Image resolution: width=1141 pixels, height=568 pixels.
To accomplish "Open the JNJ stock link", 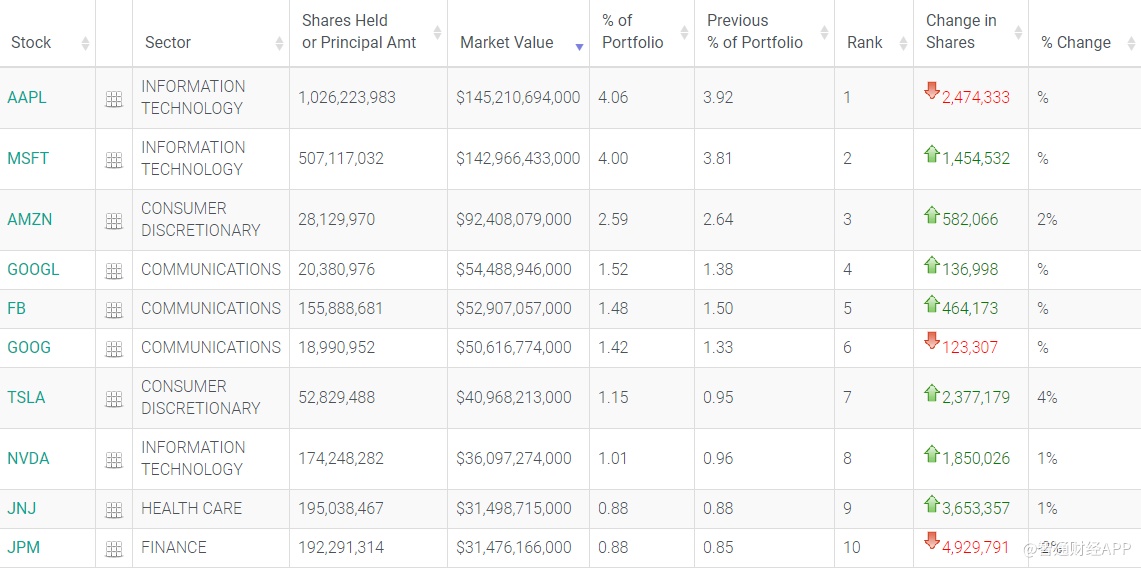I will (x=22, y=509).
